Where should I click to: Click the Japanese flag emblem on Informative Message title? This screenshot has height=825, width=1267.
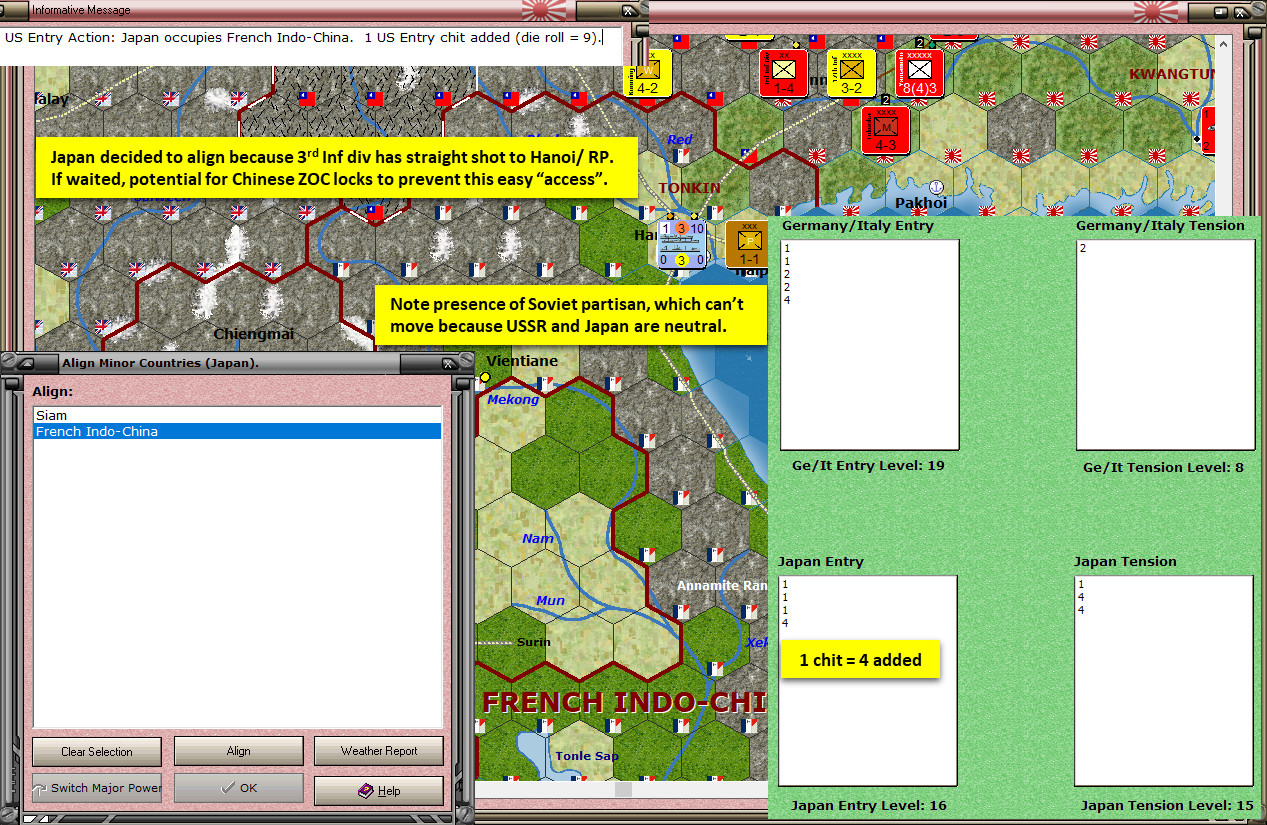pos(546,10)
